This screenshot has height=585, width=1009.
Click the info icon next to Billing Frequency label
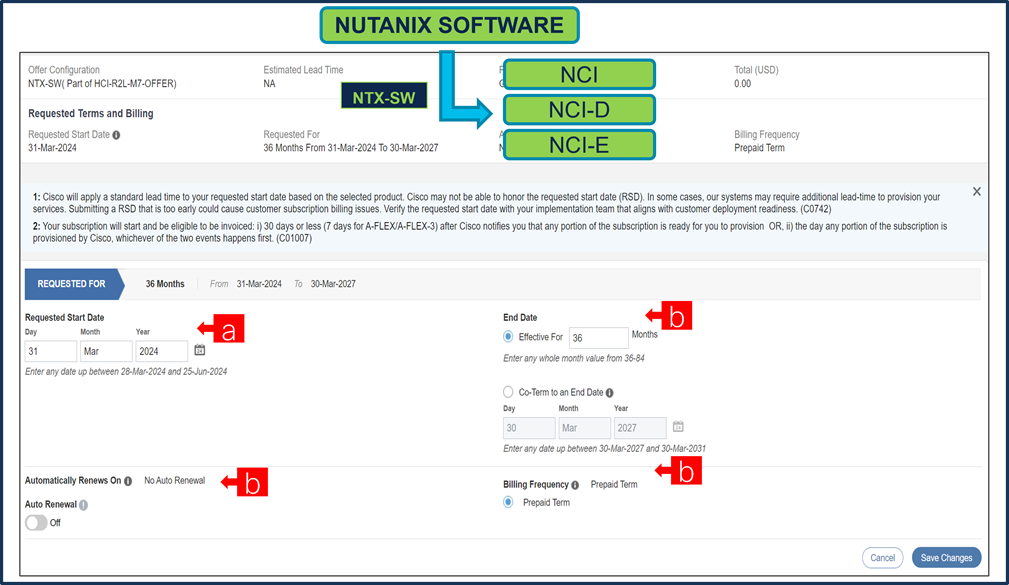(x=575, y=485)
